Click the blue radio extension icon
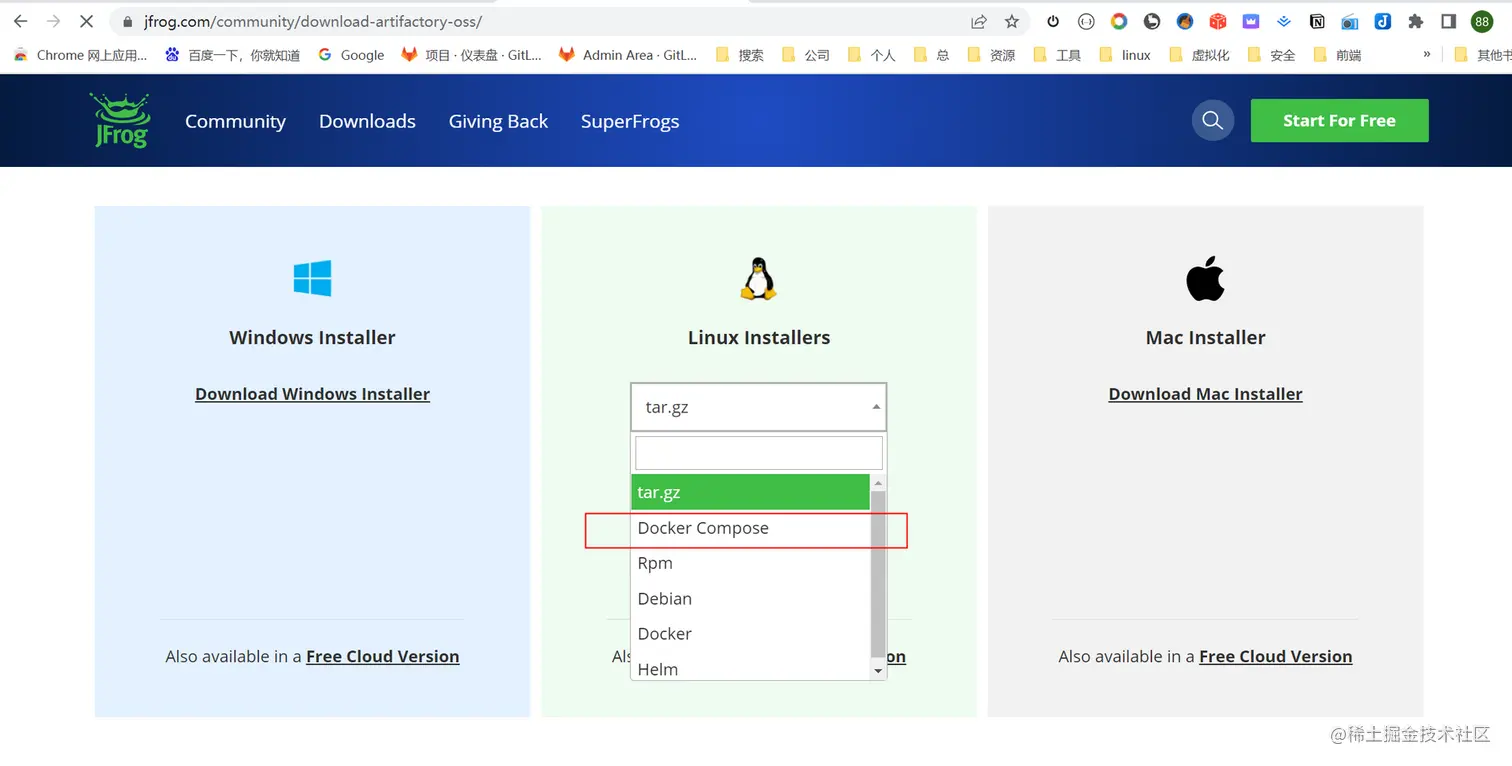The image size is (1512, 766). pyautogui.click(x=1350, y=21)
